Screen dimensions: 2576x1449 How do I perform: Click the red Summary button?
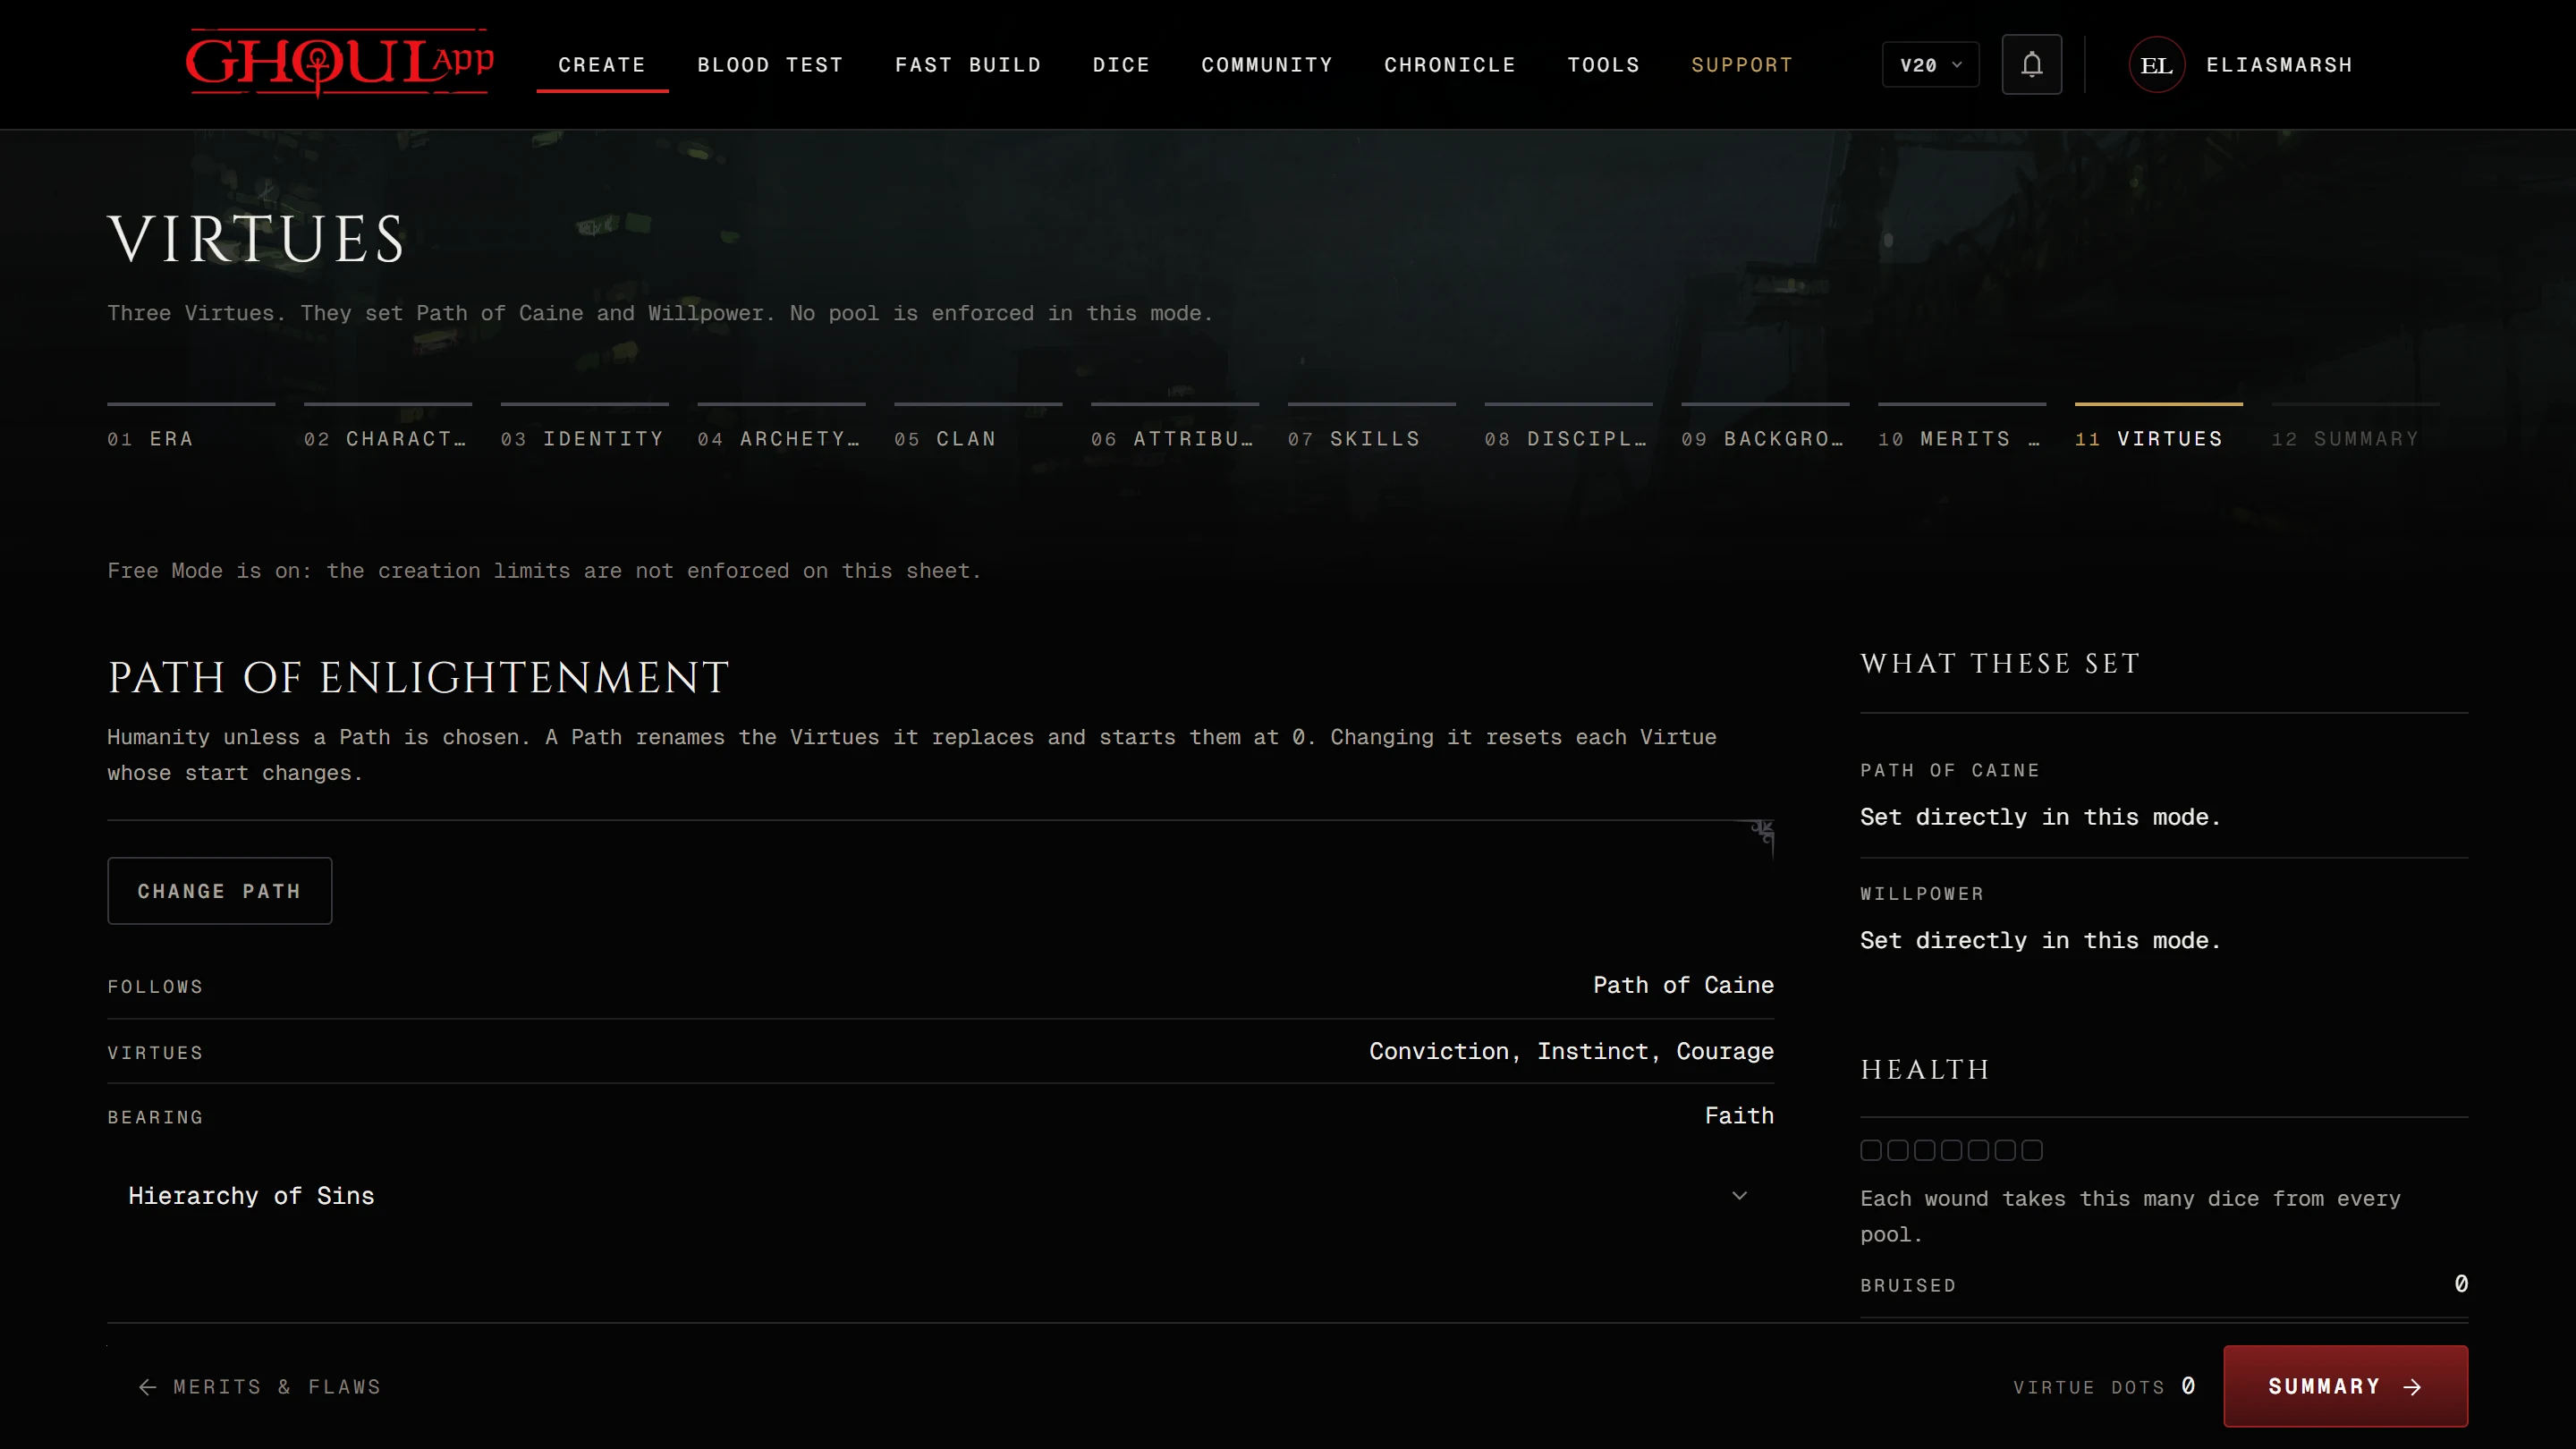pos(2345,1386)
